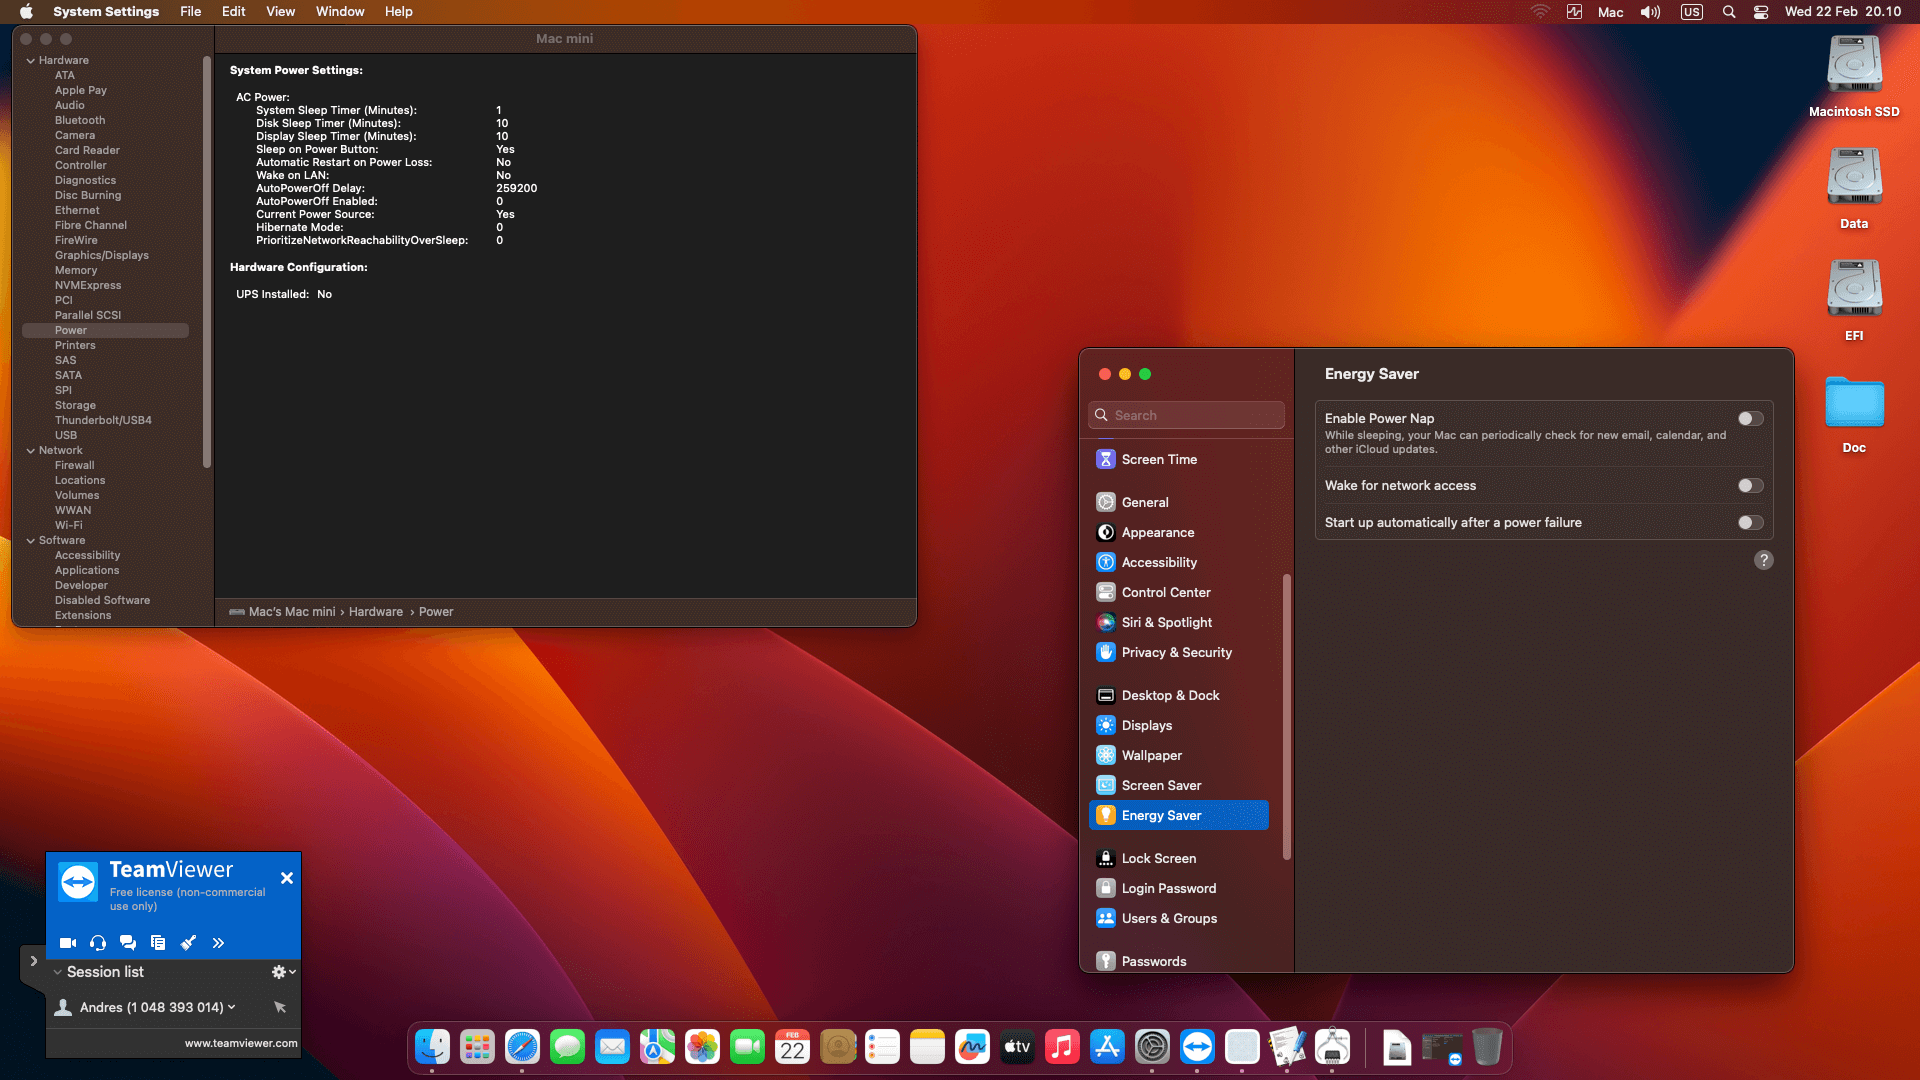
Task: Open the File menu
Action: [190, 12]
